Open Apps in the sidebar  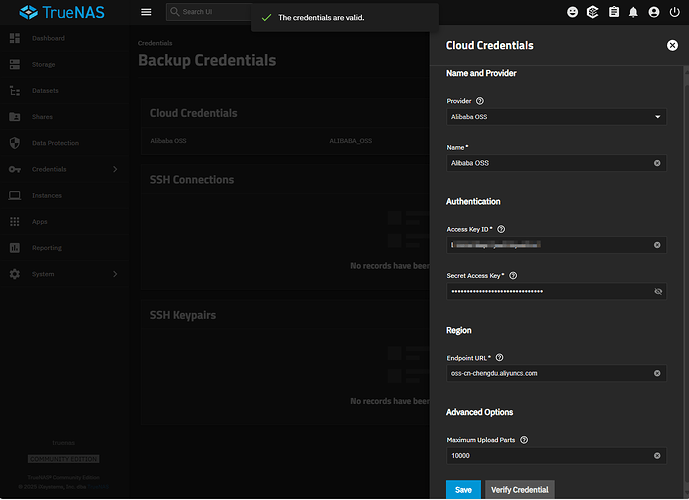click(64, 222)
